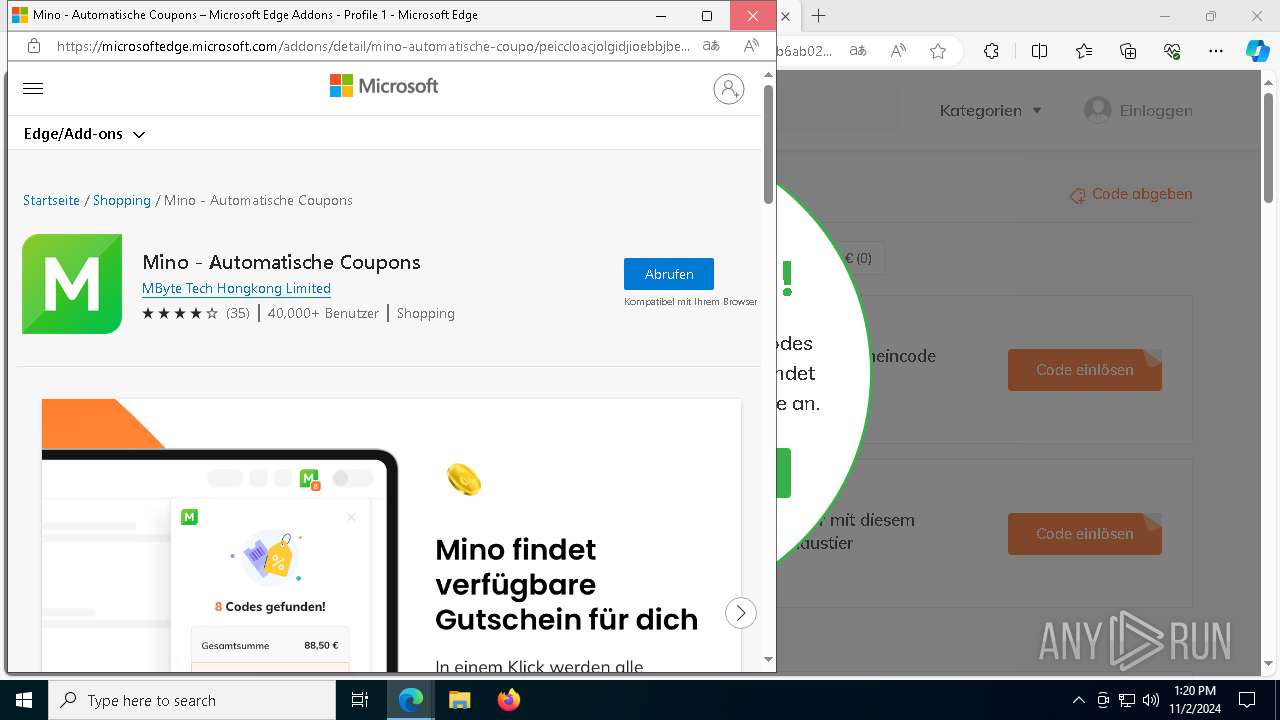Open Collections icon in Edge toolbar
1280x720 pixels.
tap(1128, 52)
